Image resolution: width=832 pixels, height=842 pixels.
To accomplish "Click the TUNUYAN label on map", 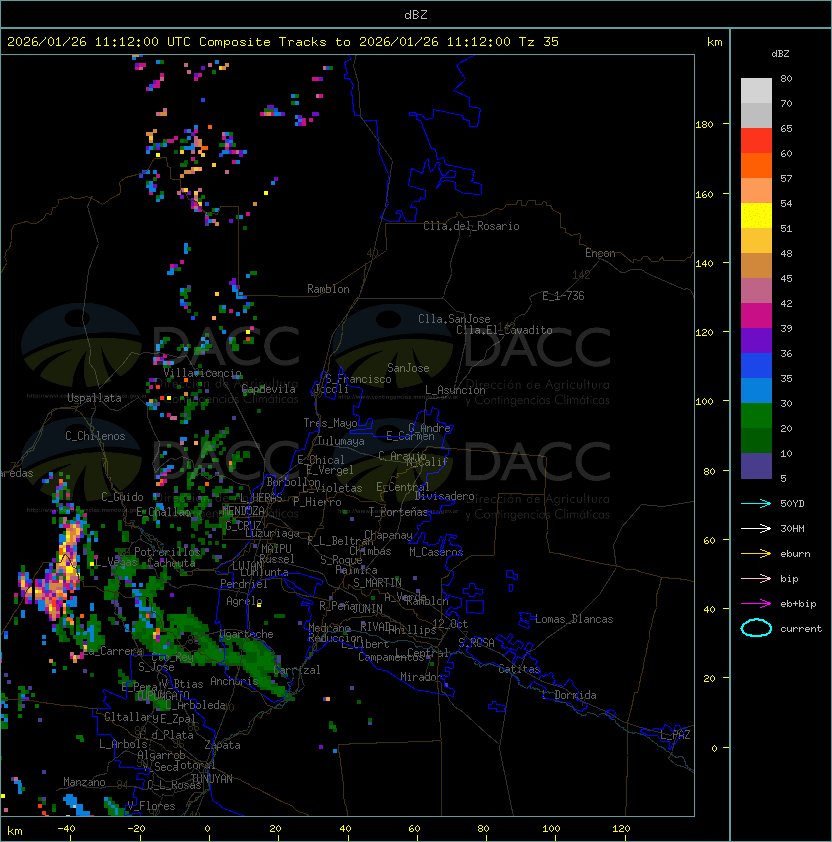I will click(212, 778).
